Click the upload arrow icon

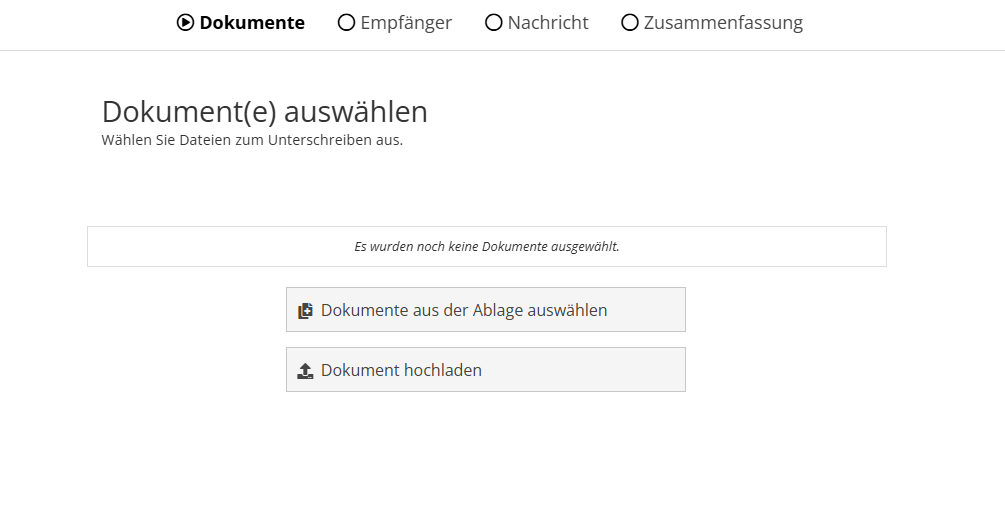tap(306, 370)
